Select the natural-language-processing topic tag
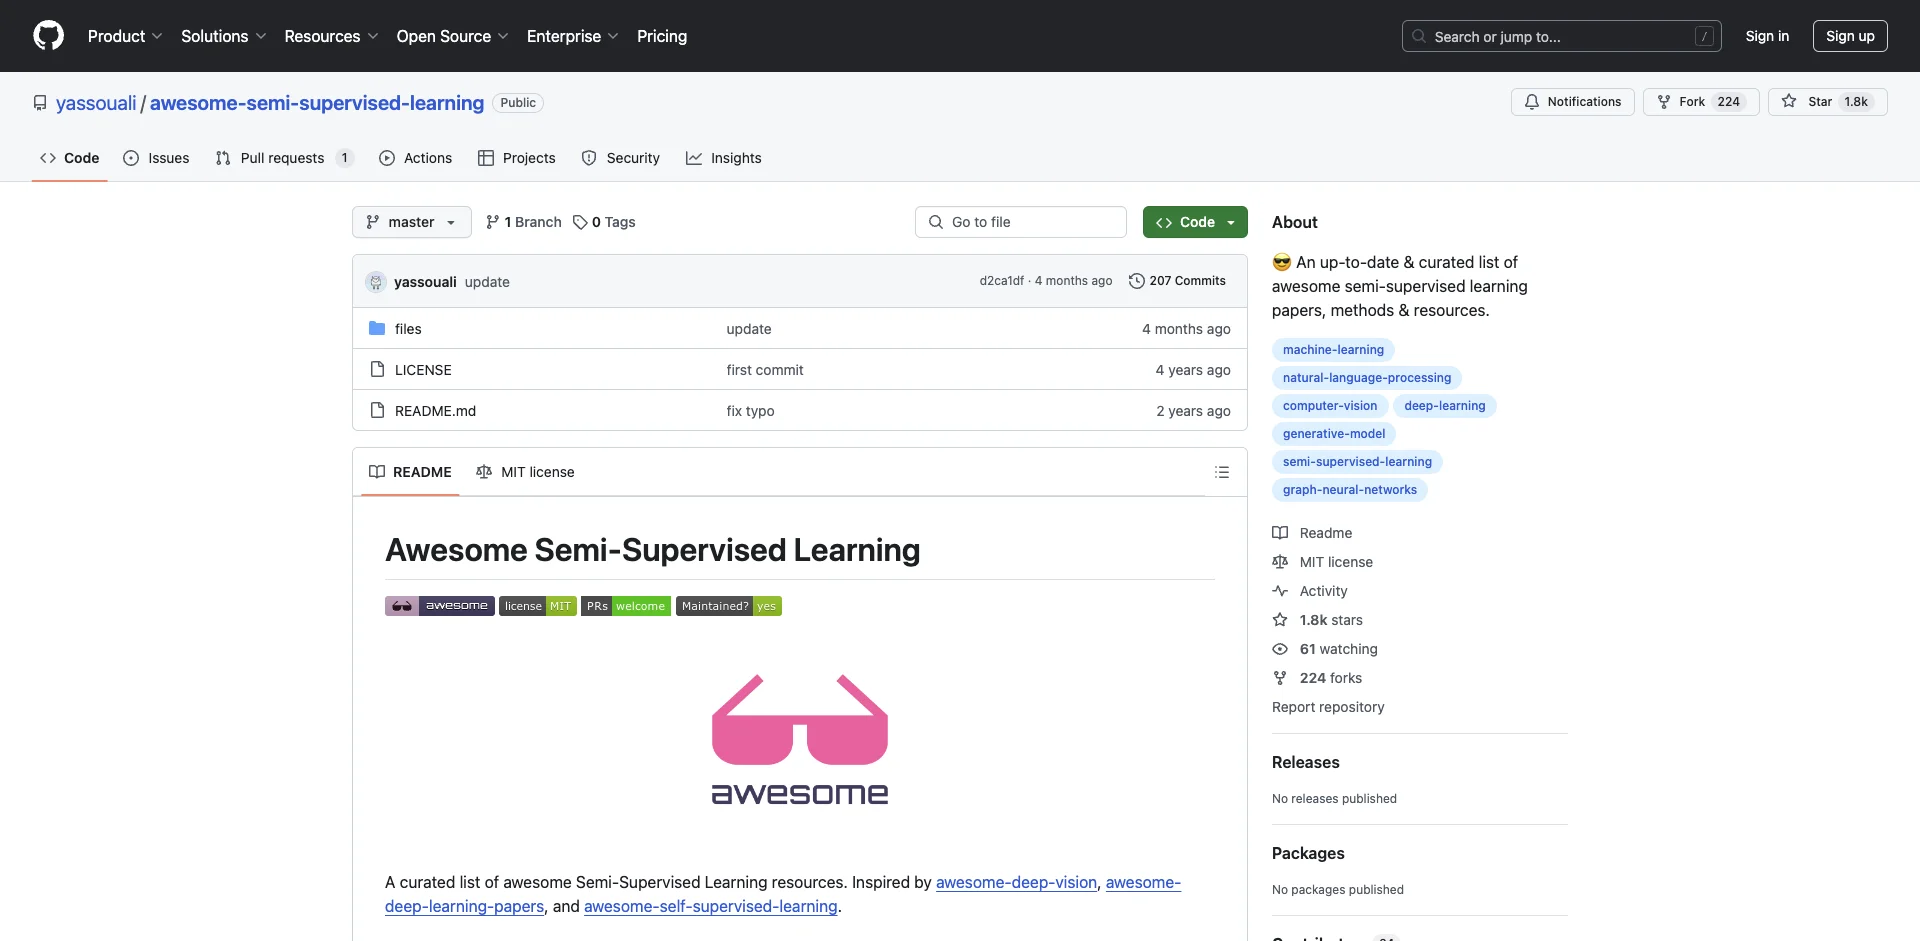This screenshot has width=1920, height=941. (x=1367, y=378)
